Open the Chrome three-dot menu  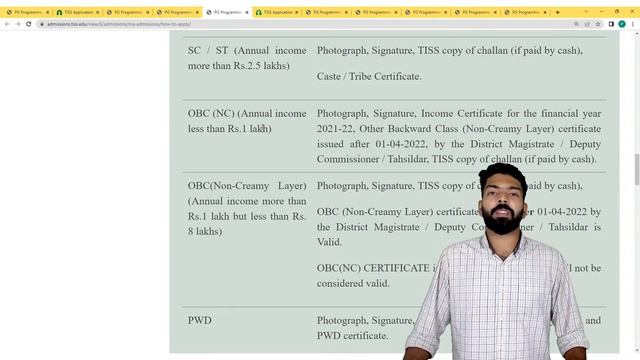pyautogui.click(x=633, y=24)
